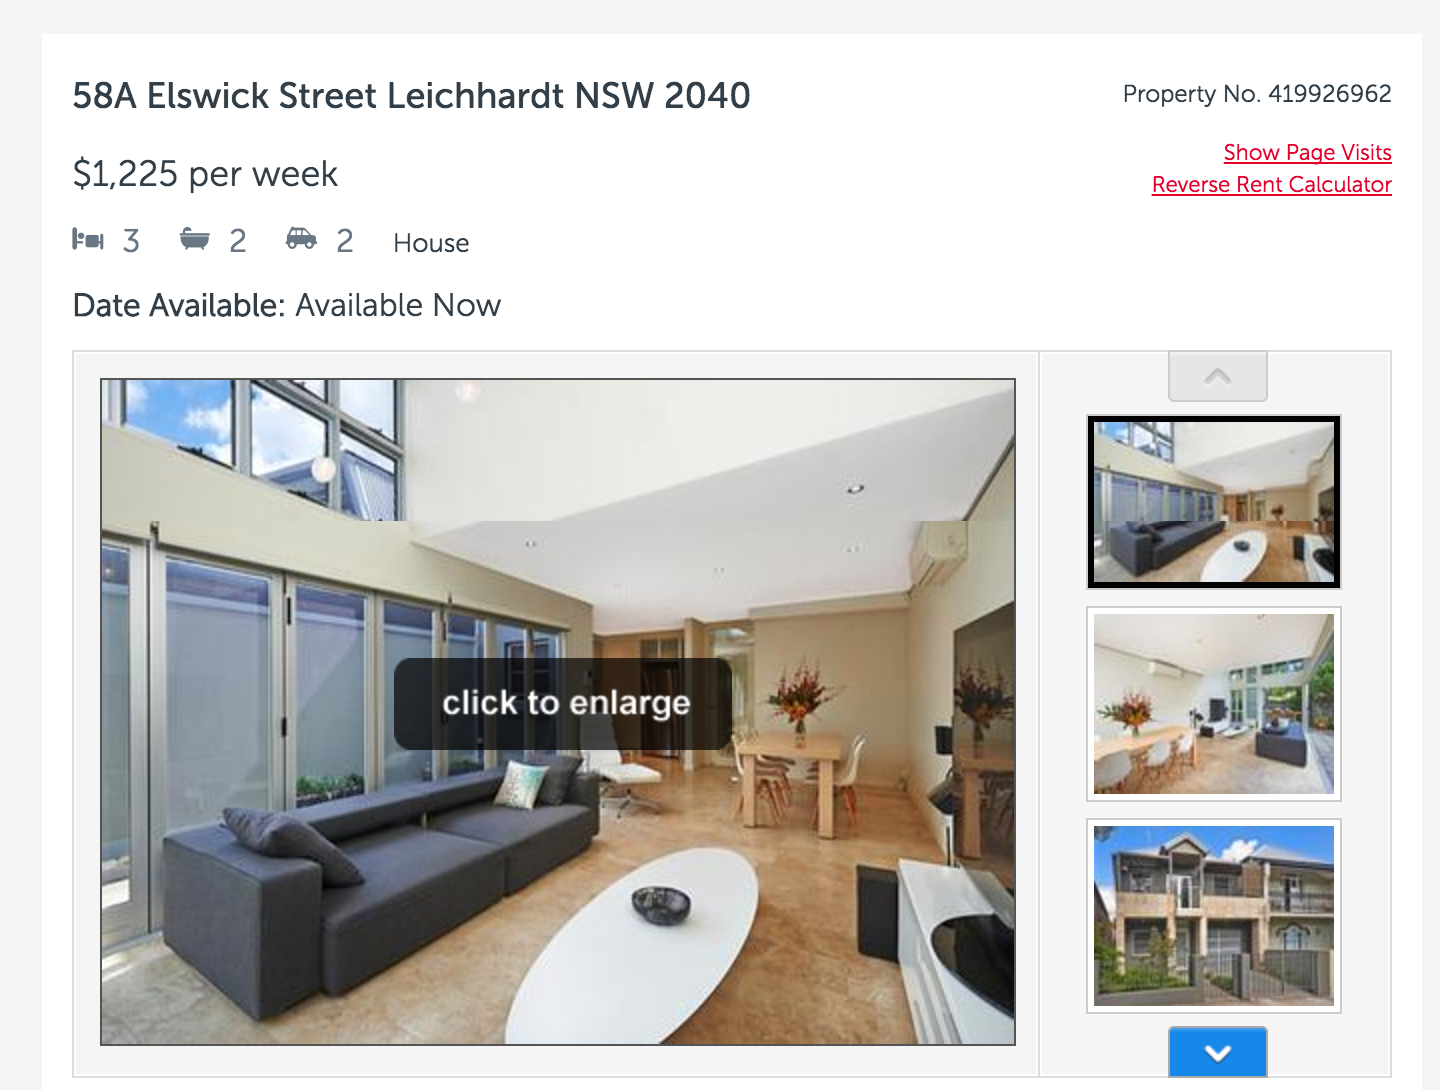Click the bedroom count number 3

point(131,241)
